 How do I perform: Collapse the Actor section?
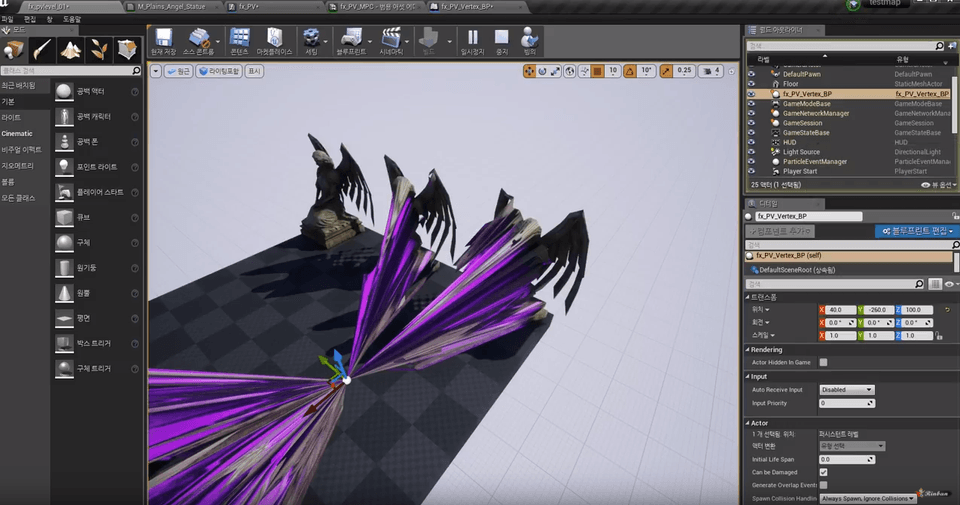748,423
